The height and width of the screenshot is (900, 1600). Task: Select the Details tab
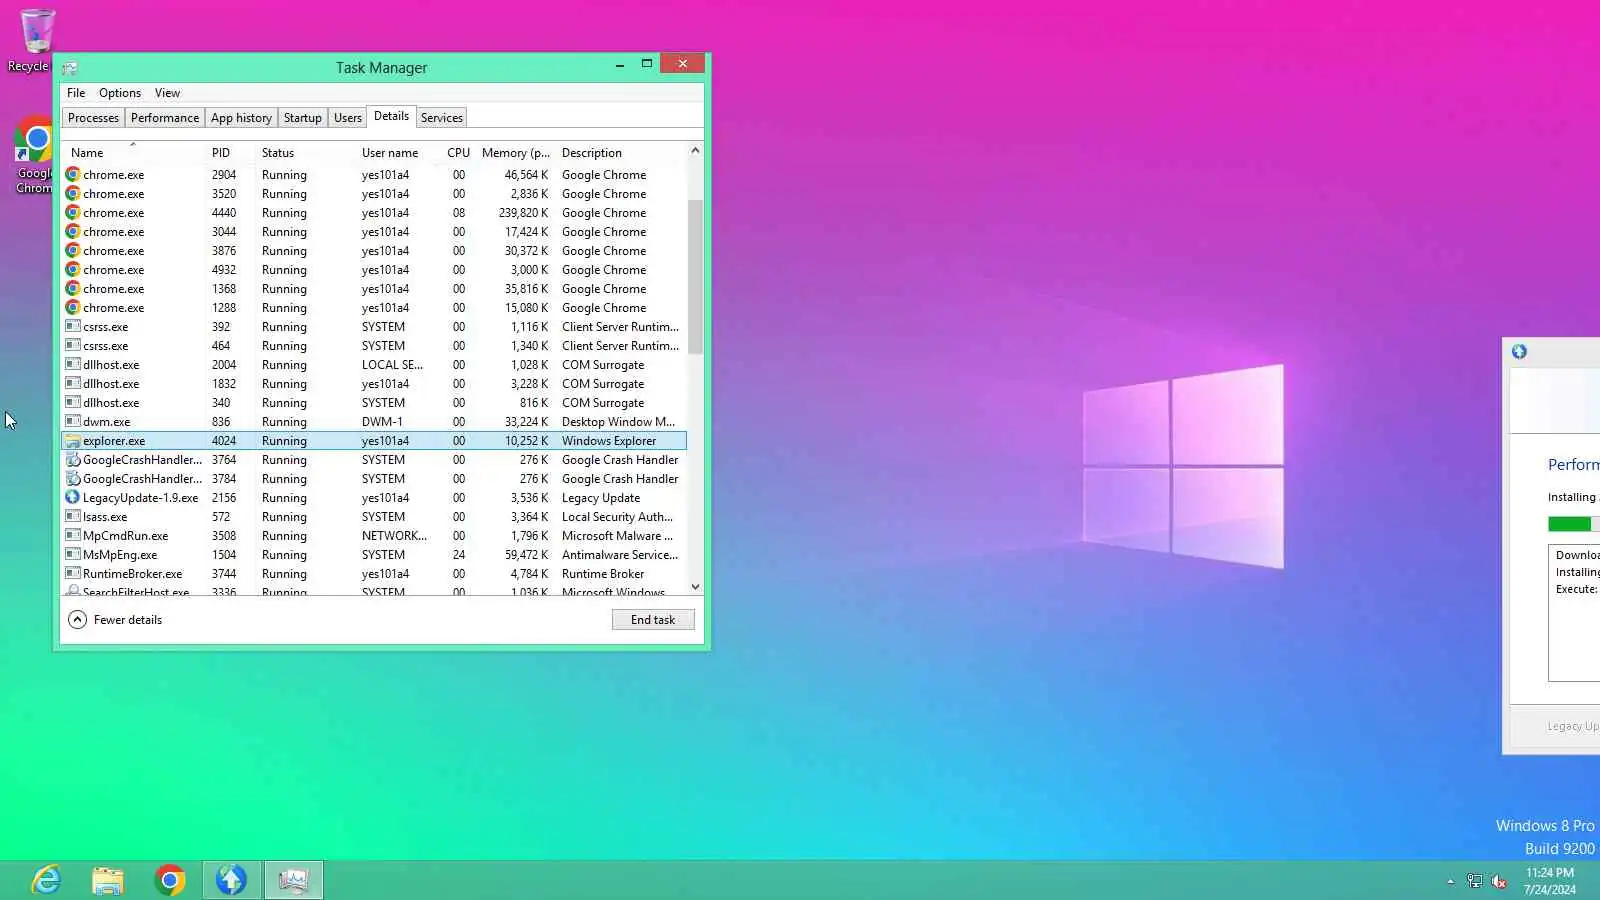point(391,116)
